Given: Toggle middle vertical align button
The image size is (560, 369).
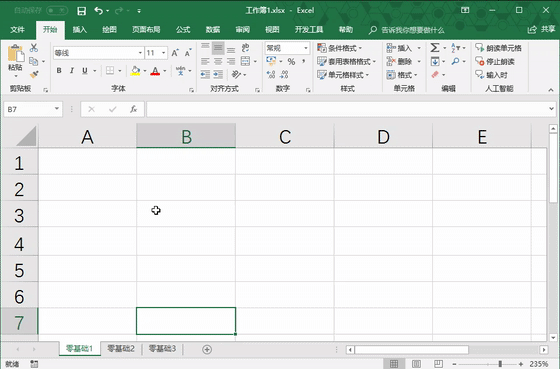Looking at the screenshot, I should tap(218, 48).
